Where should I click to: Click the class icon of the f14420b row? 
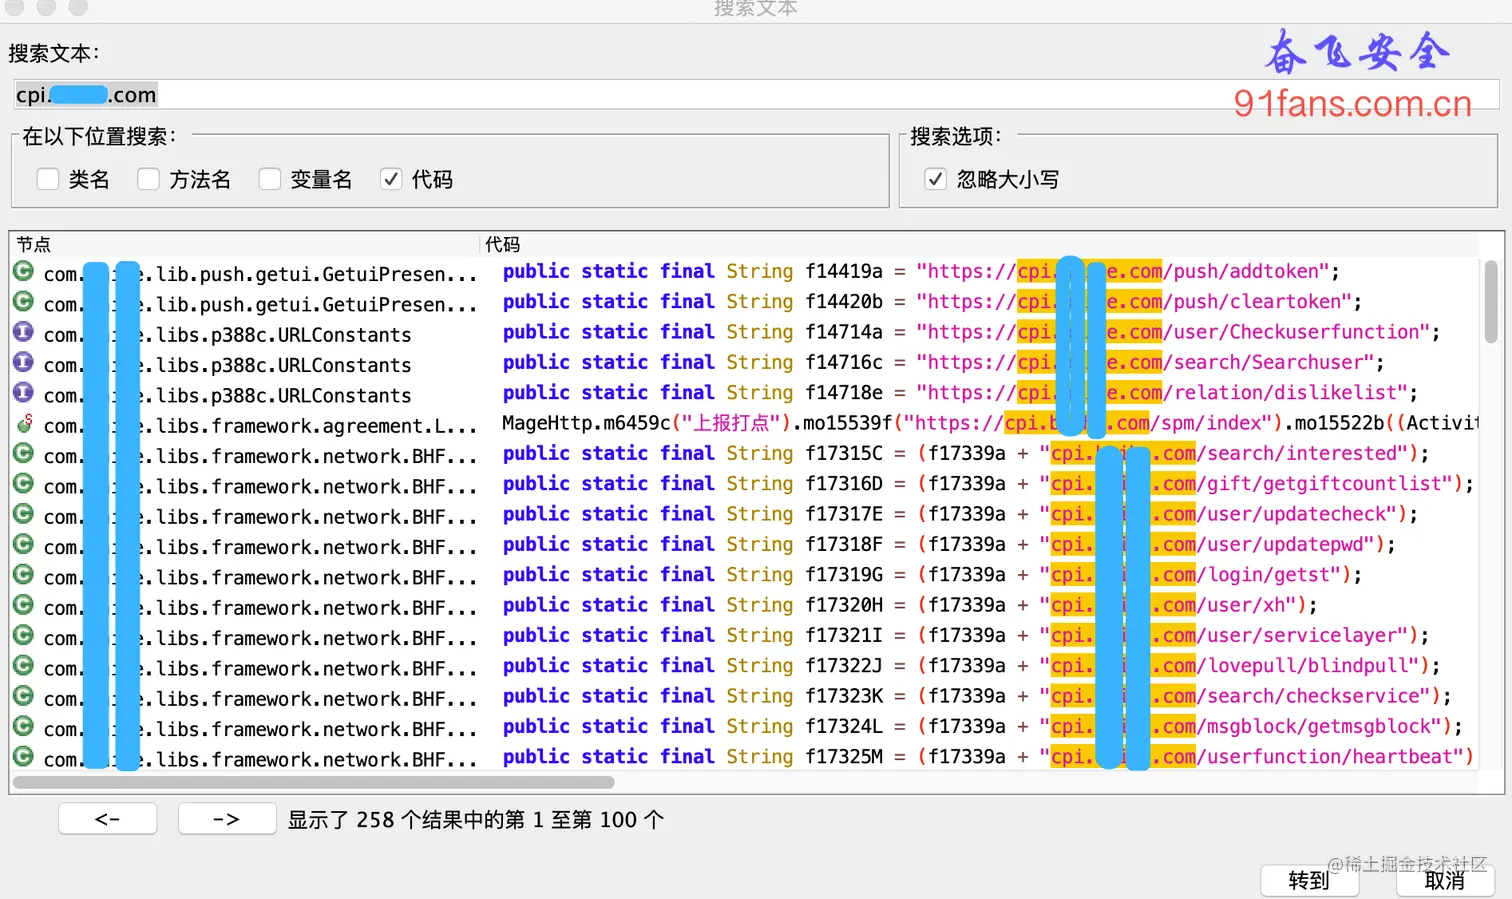(x=23, y=301)
